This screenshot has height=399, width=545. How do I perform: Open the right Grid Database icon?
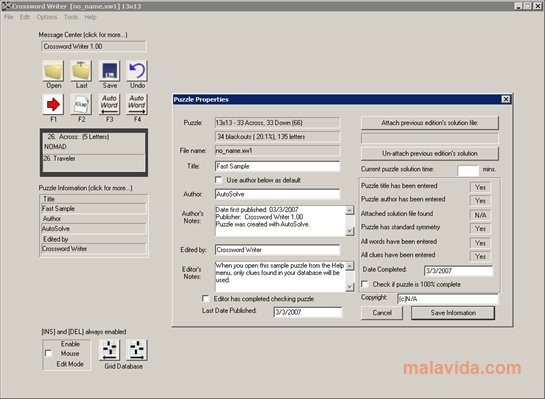(x=137, y=350)
